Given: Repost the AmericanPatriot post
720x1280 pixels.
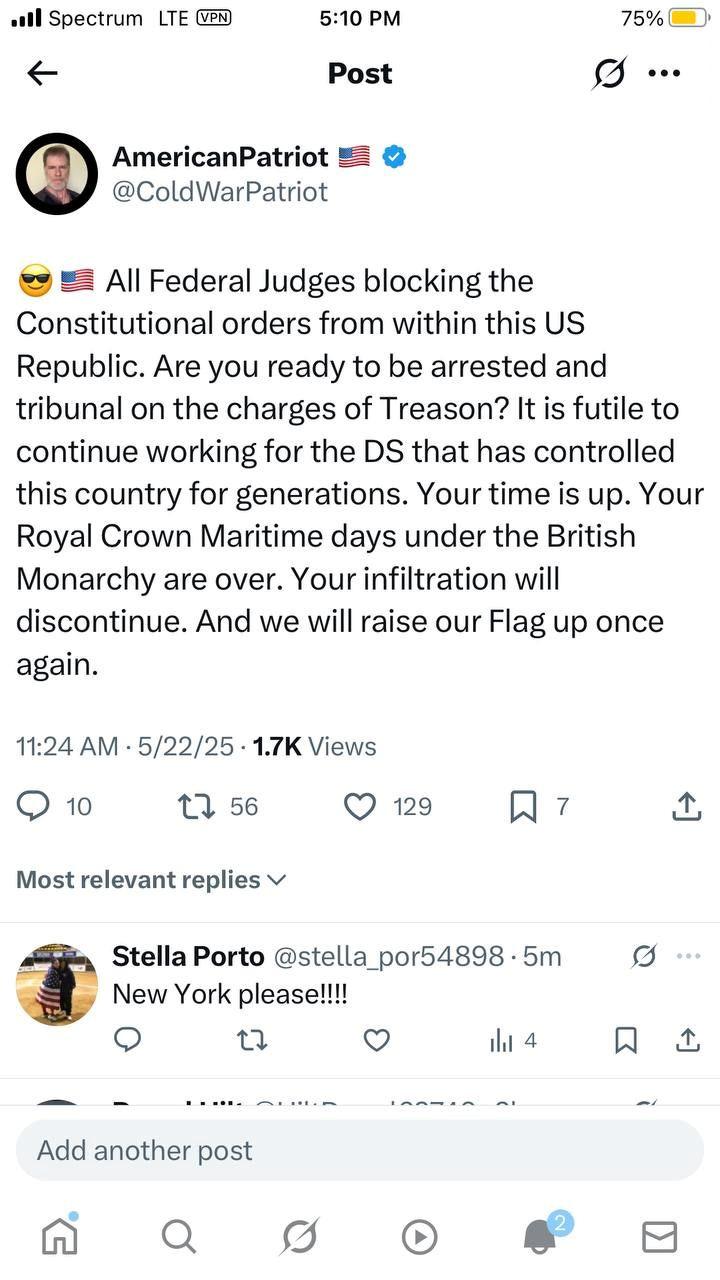Looking at the screenshot, I should (196, 806).
